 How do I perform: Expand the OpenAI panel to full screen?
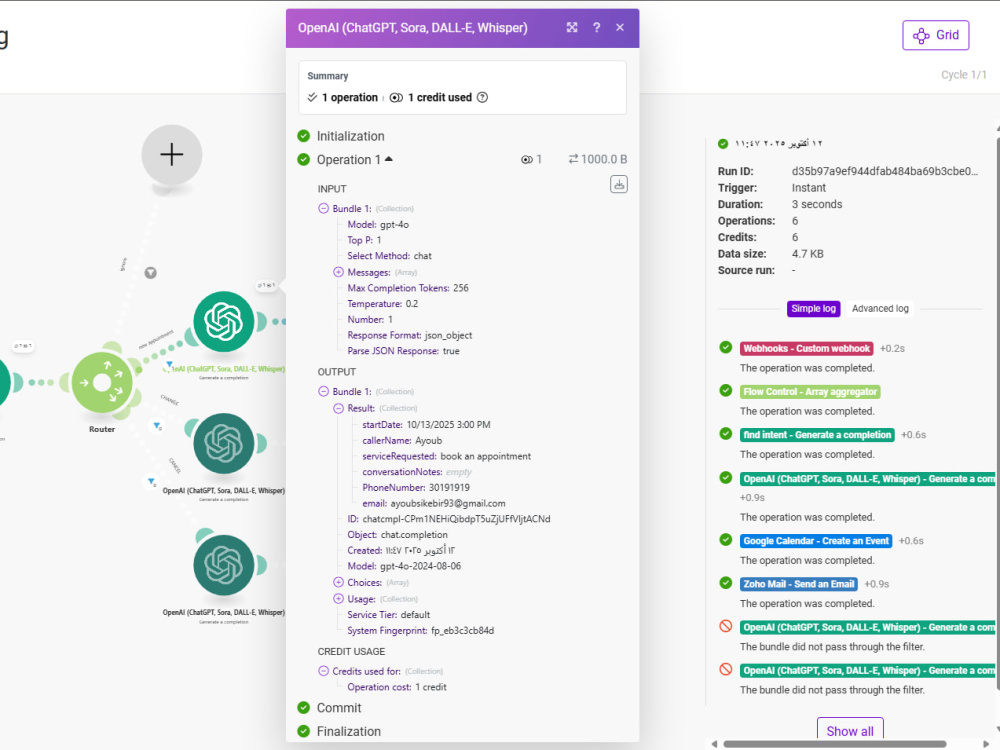click(x=572, y=27)
